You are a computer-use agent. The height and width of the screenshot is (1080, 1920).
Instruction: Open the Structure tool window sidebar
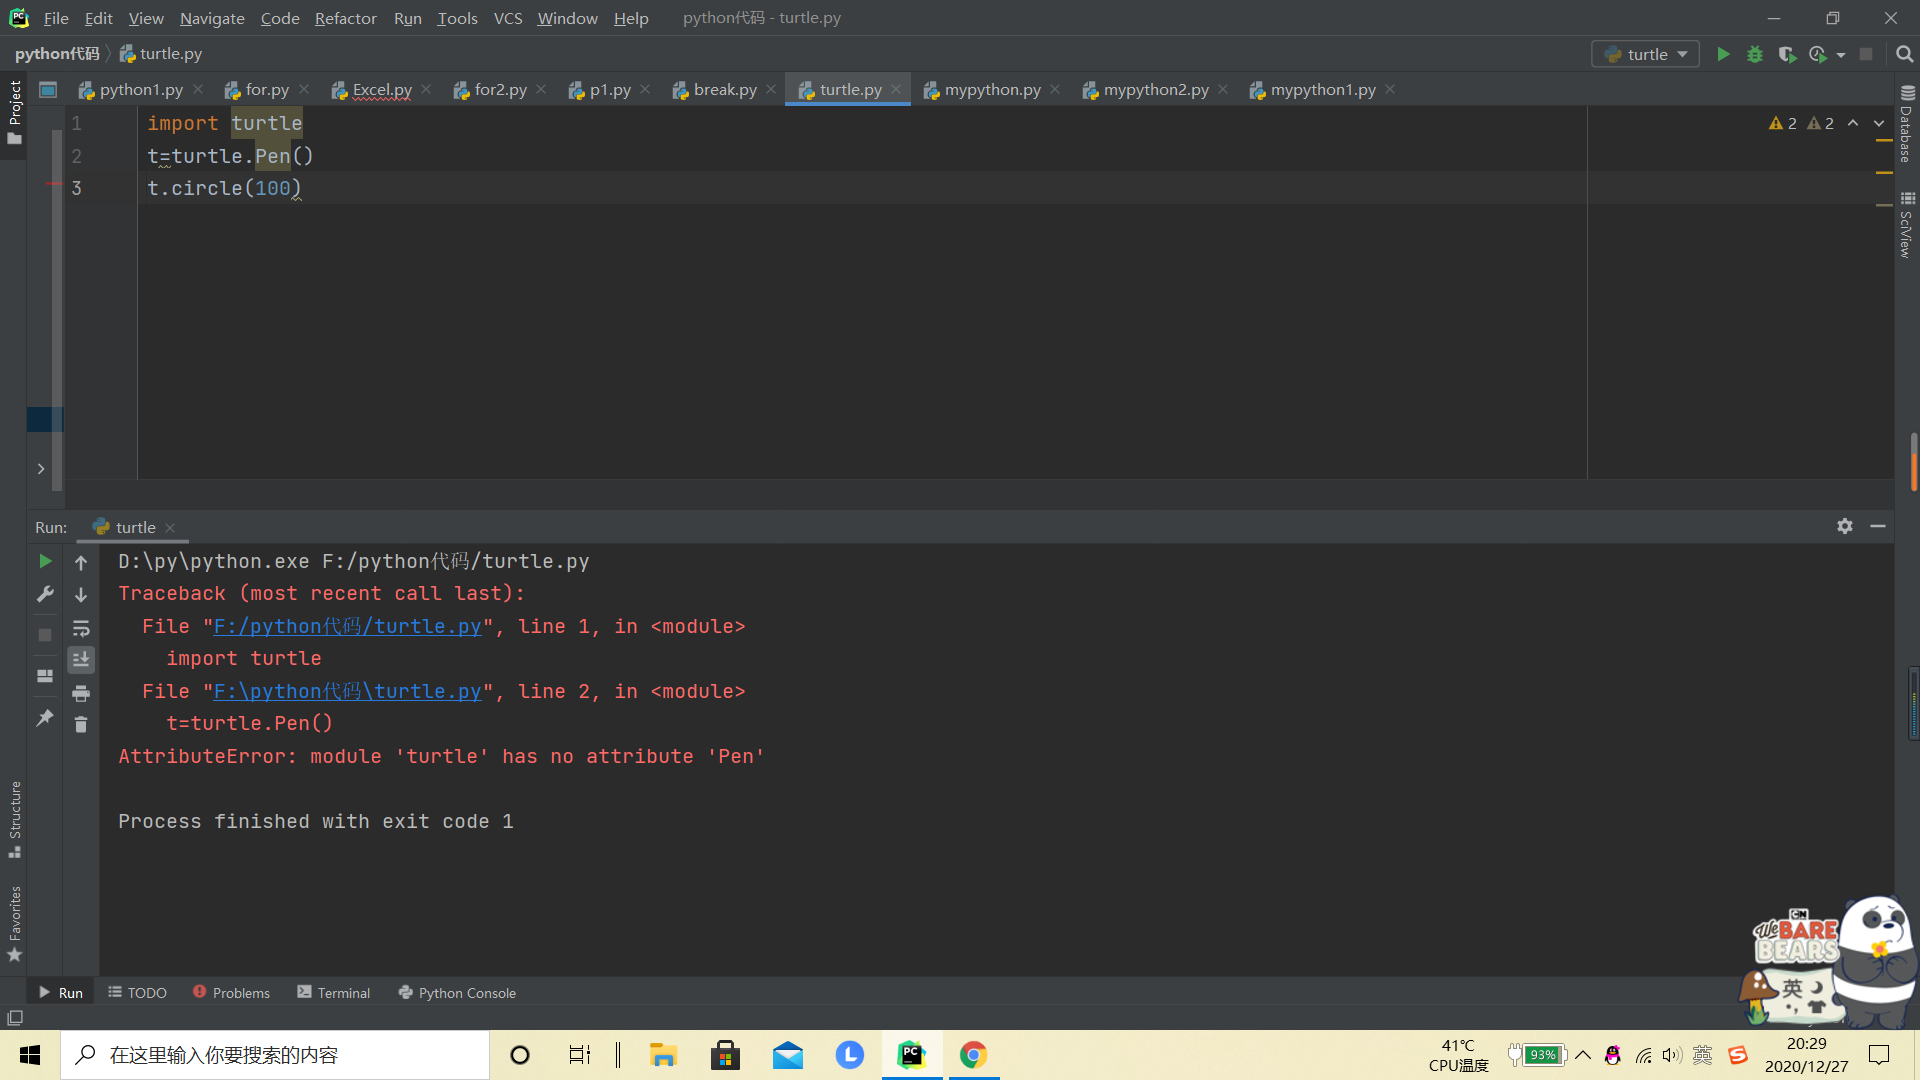[x=14, y=819]
